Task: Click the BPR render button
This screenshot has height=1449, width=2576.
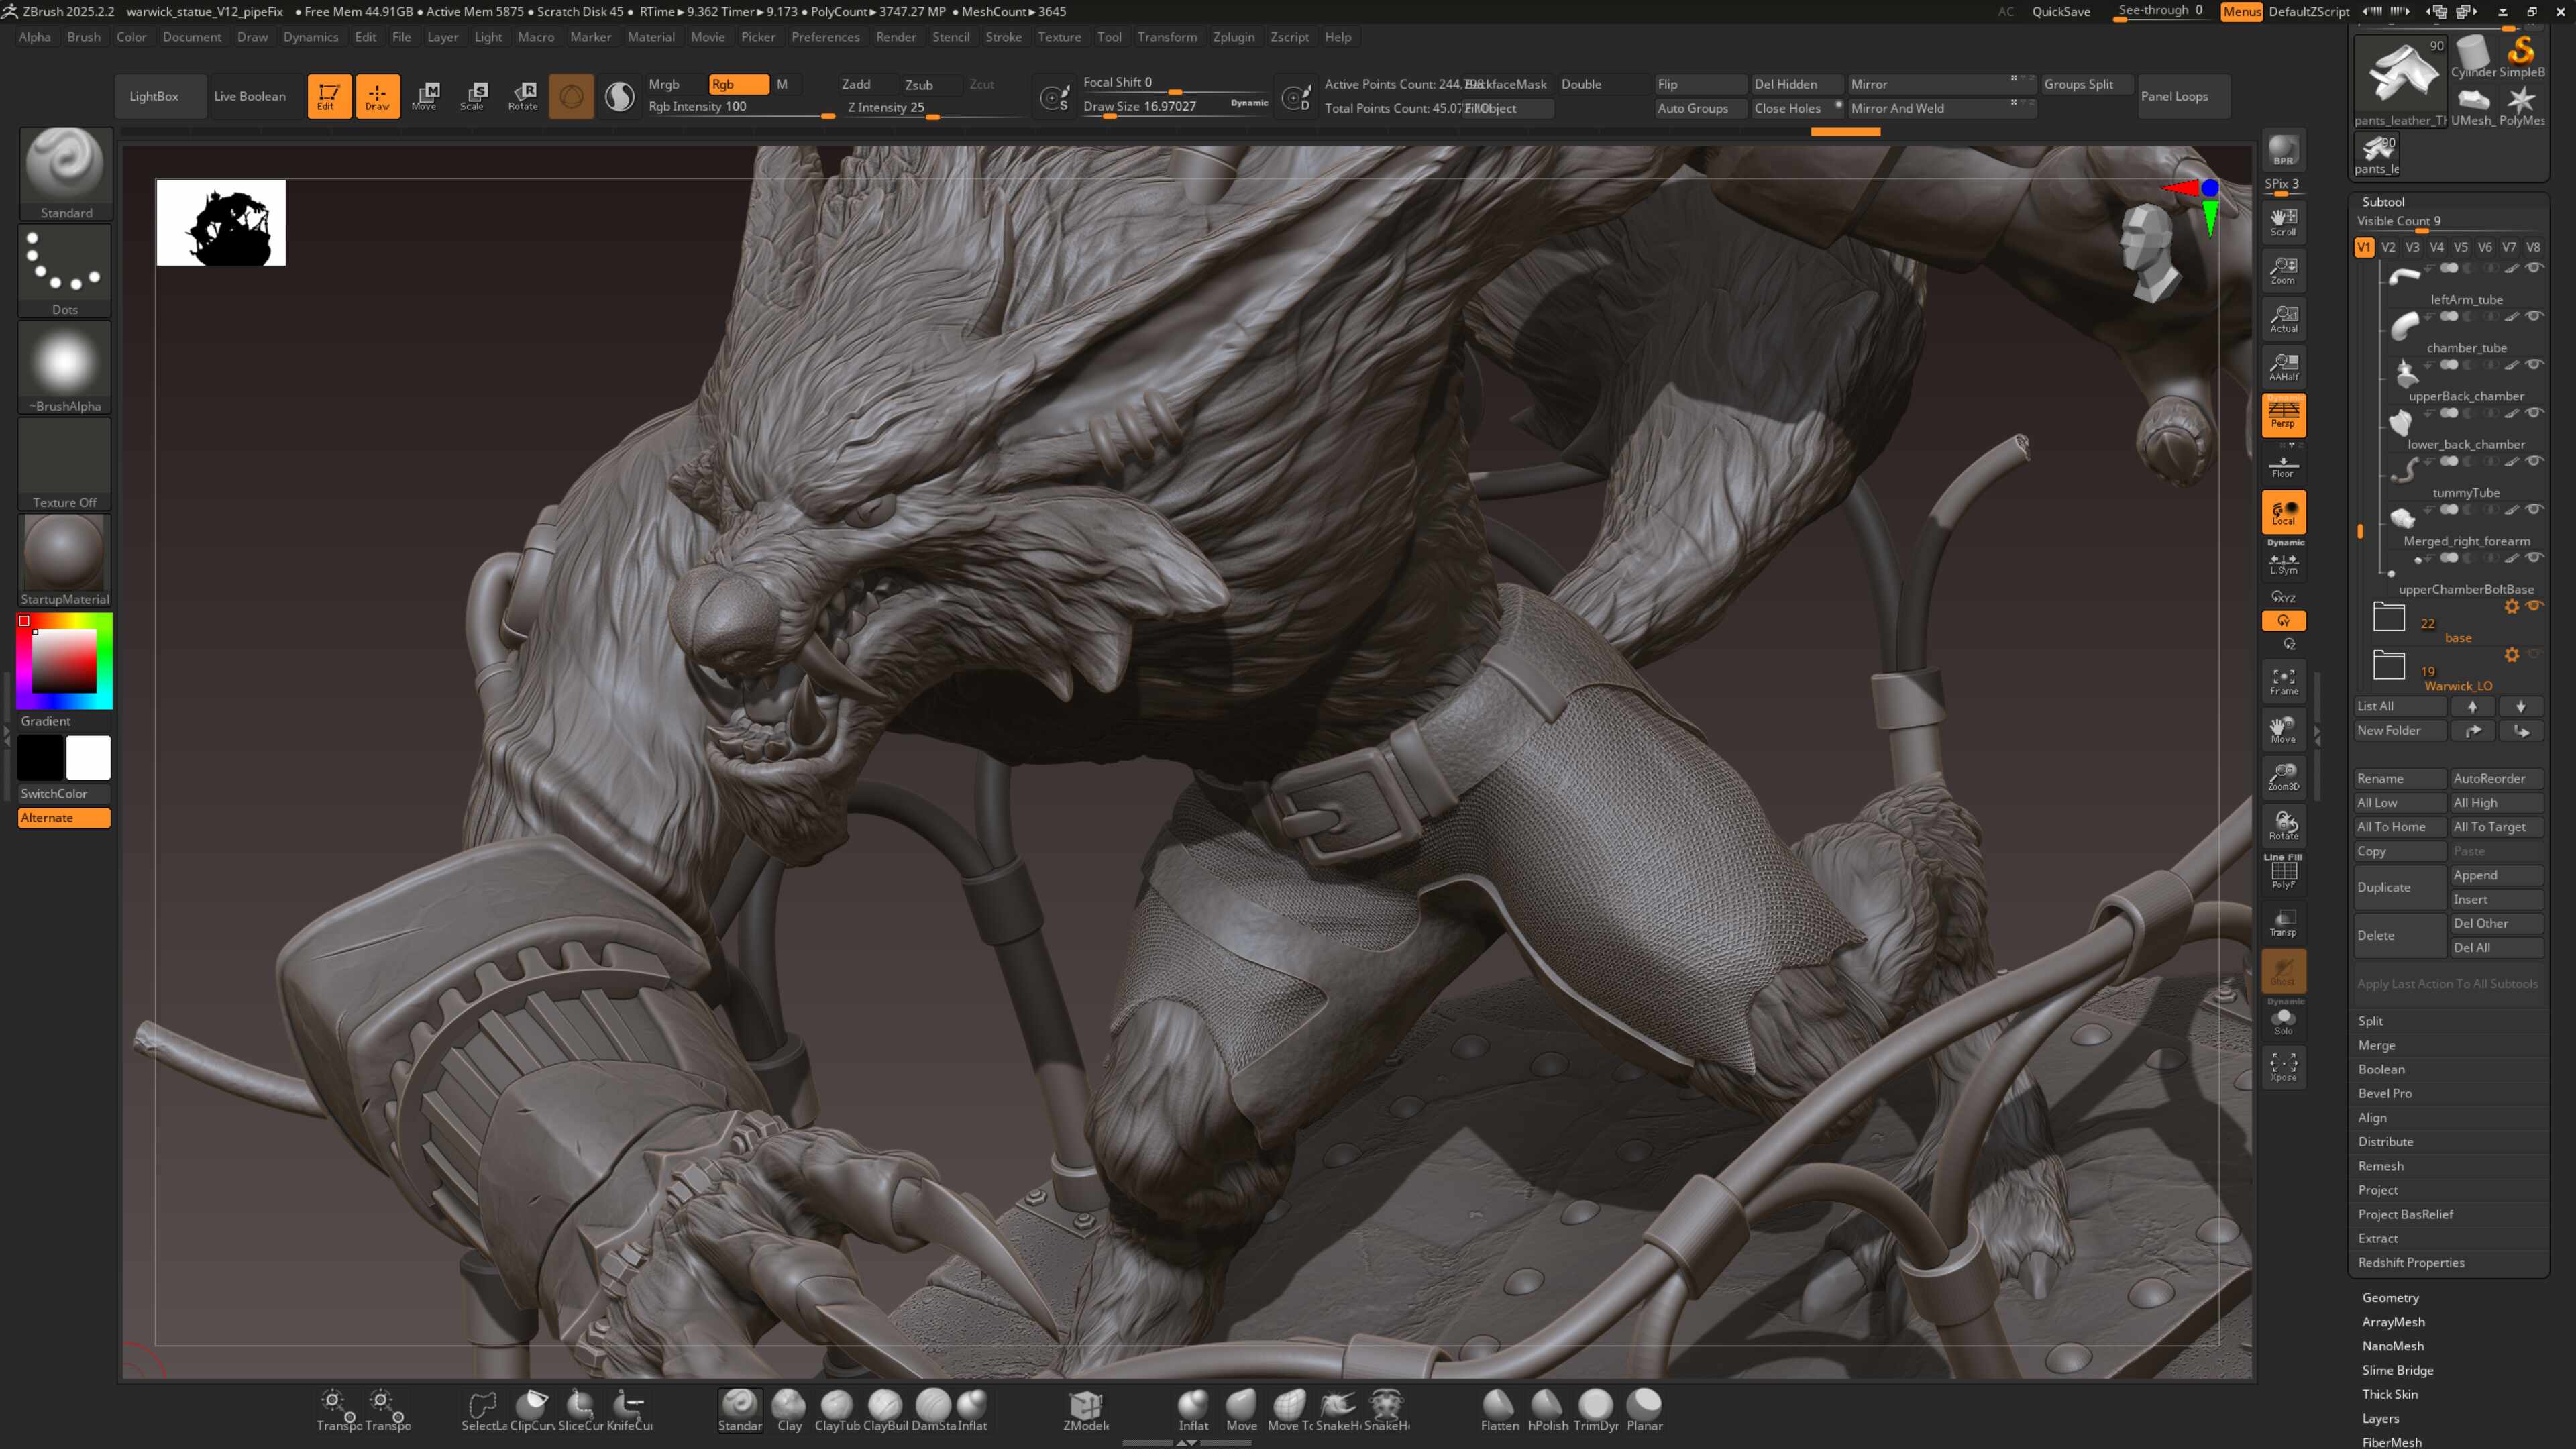Action: pyautogui.click(x=2283, y=150)
